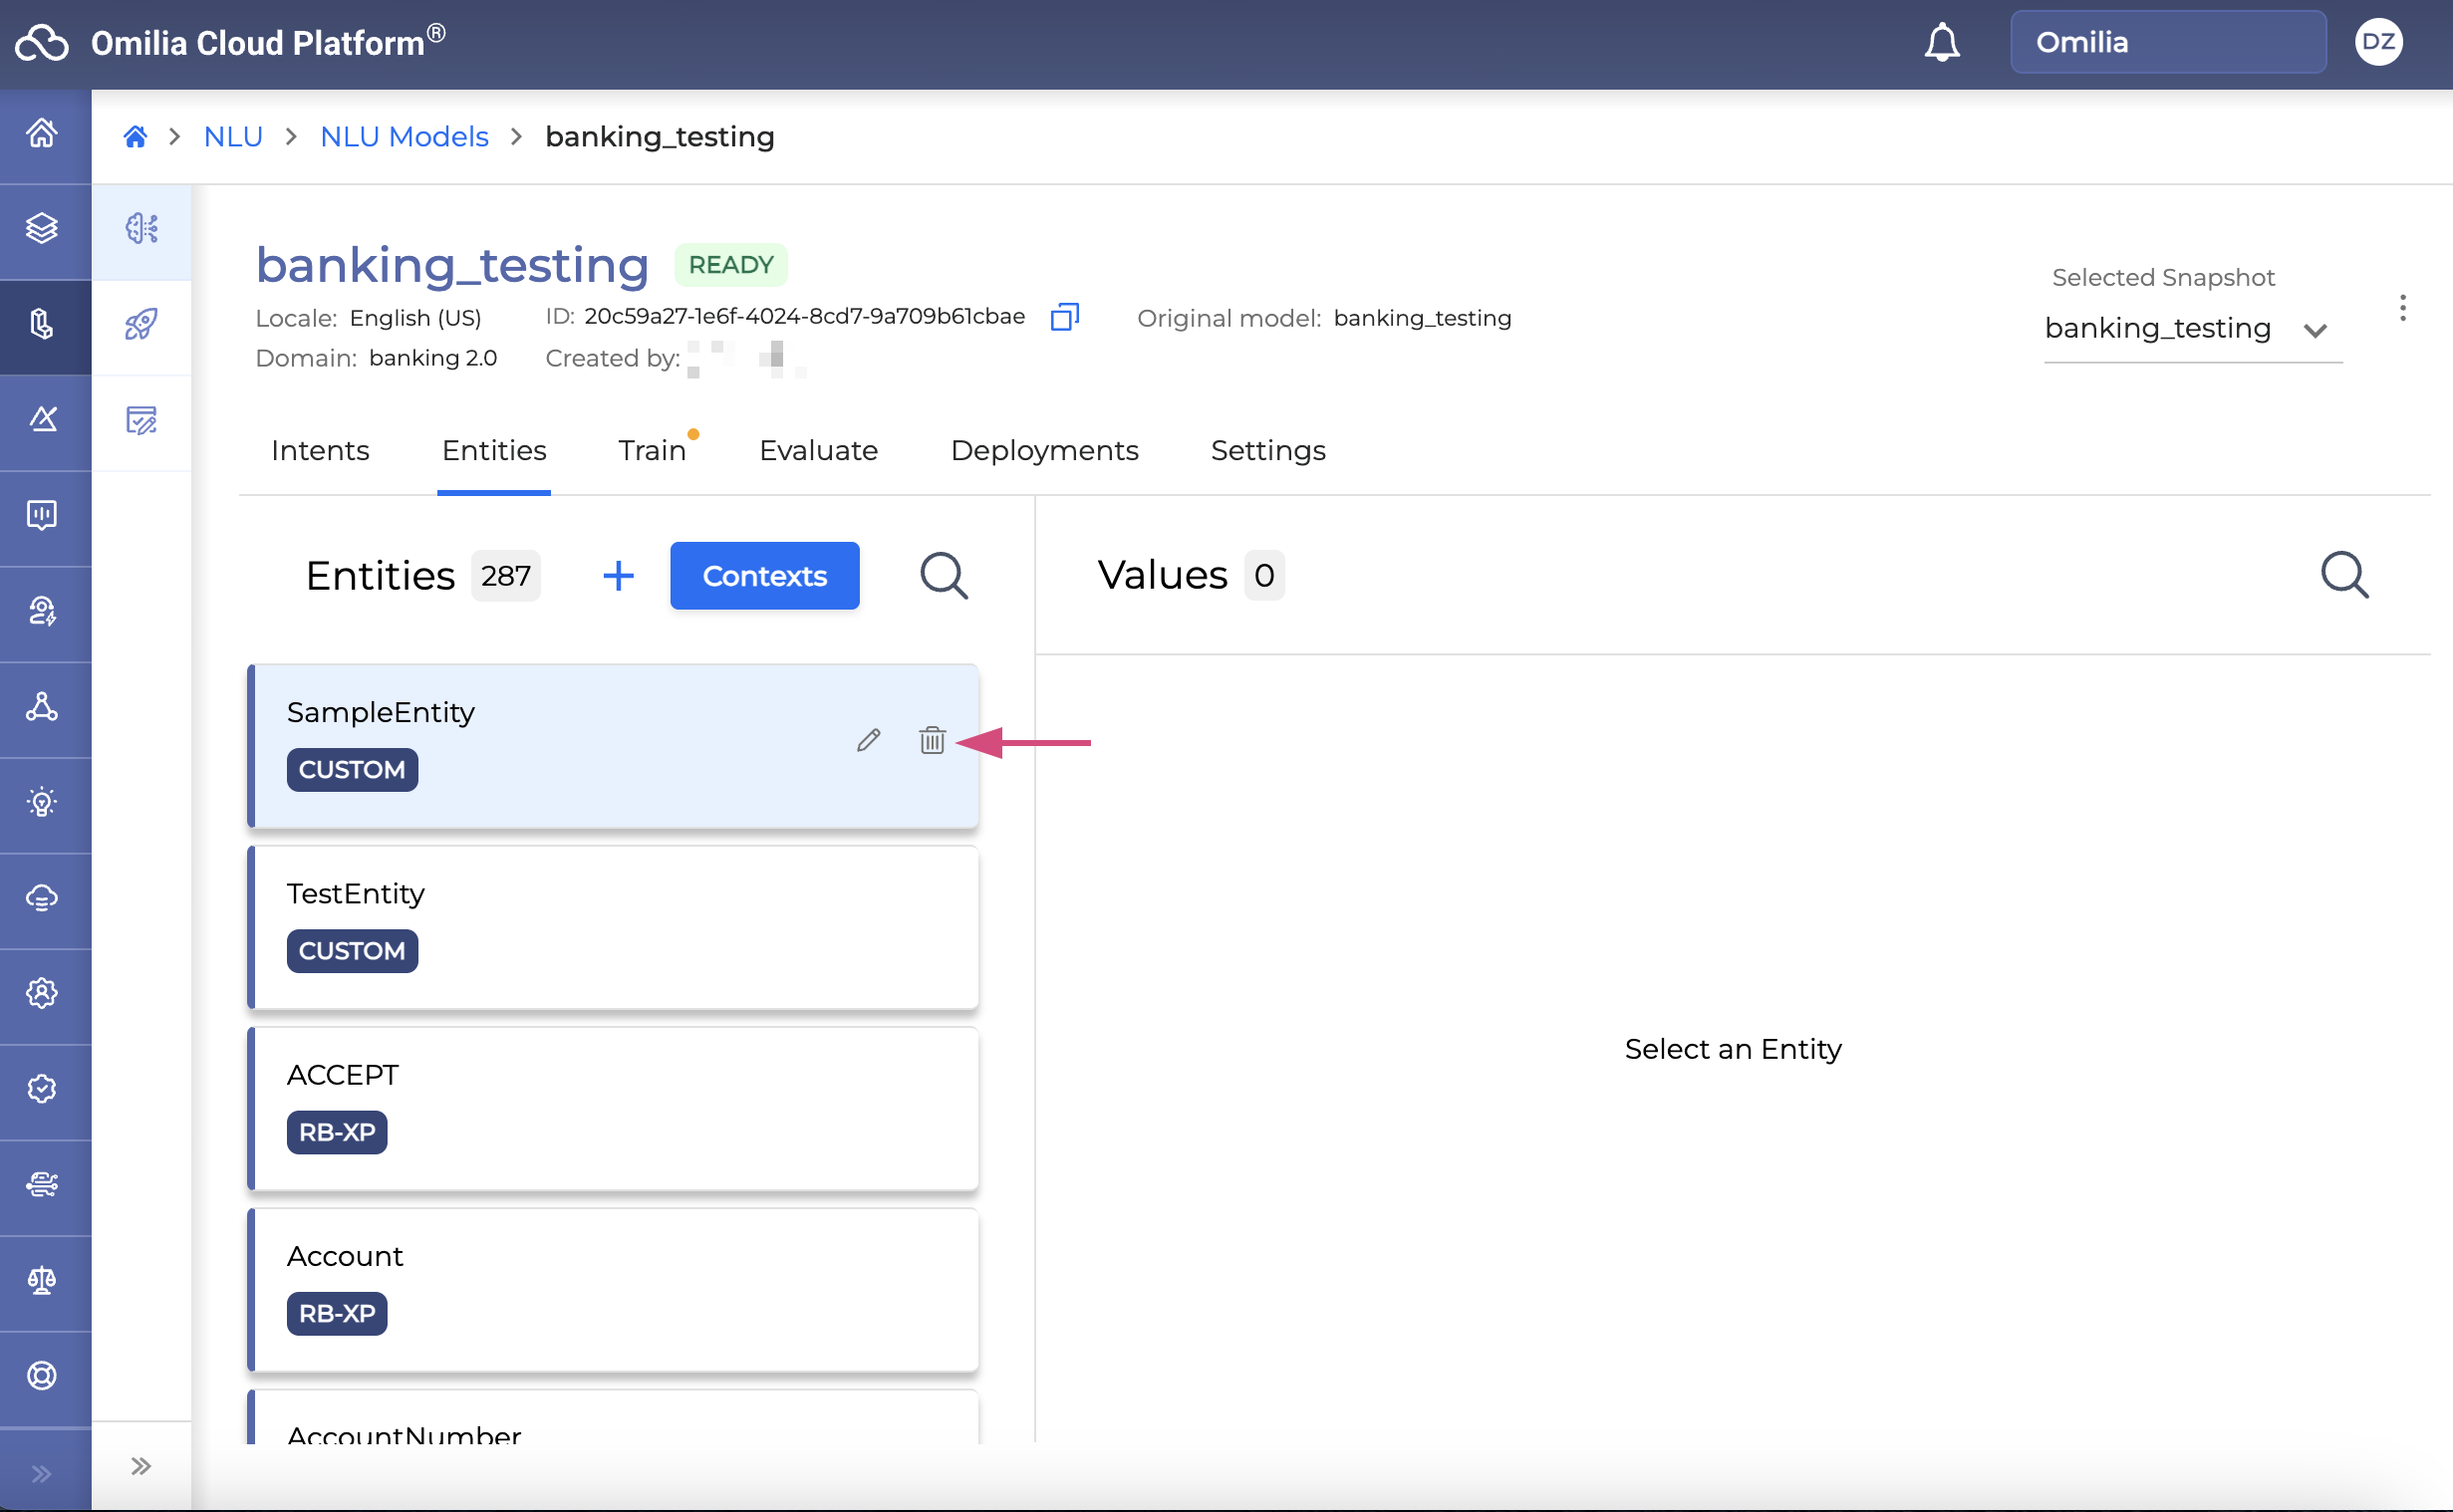2453x1512 pixels.
Task: Expand the main left navigation bar
Action: [41, 1473]
